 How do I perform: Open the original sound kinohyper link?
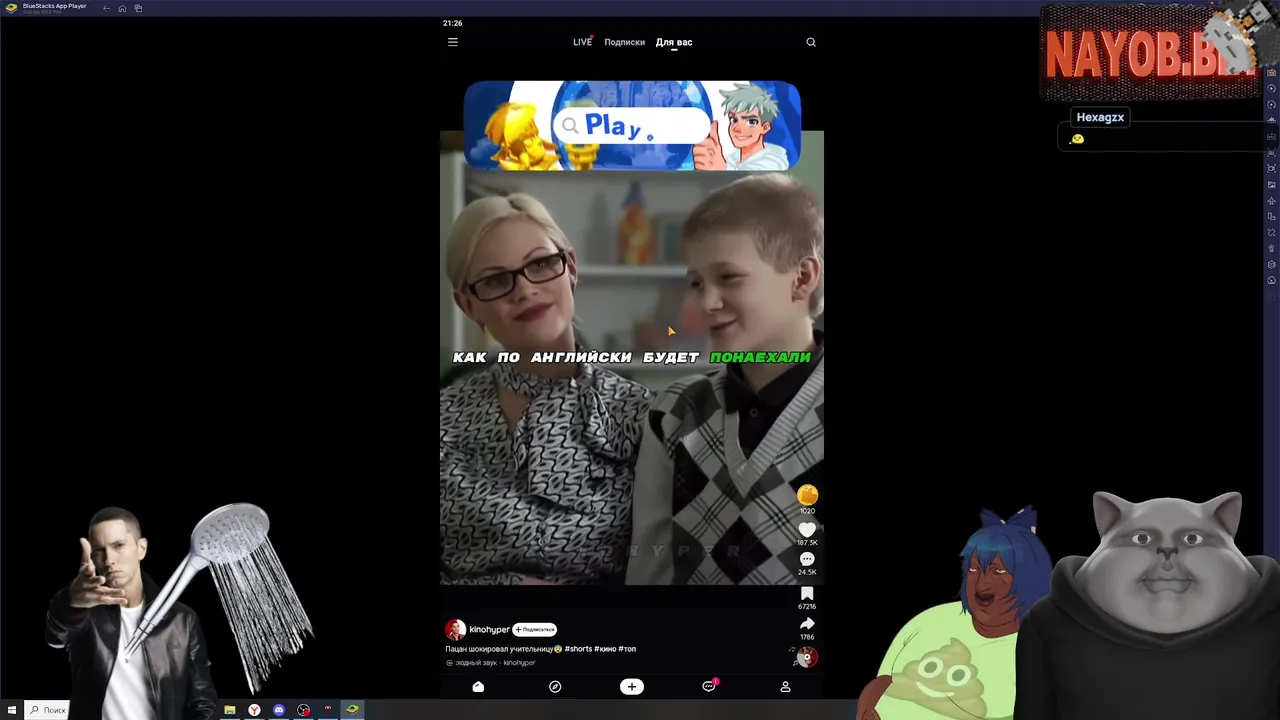[x=491, y=663]
